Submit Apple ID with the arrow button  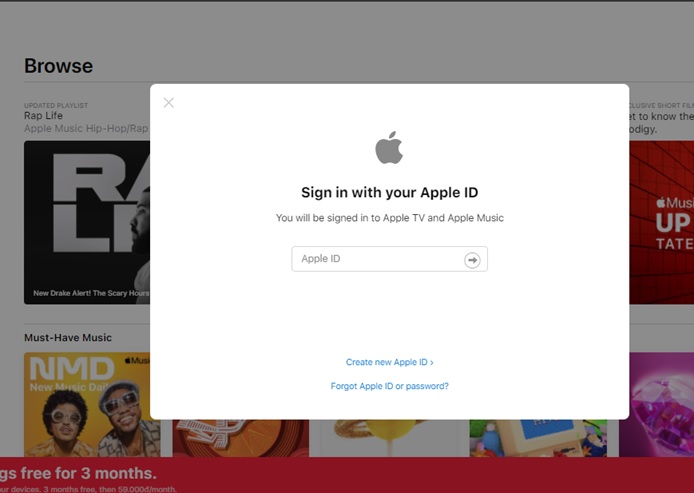[x=472, y=260]
